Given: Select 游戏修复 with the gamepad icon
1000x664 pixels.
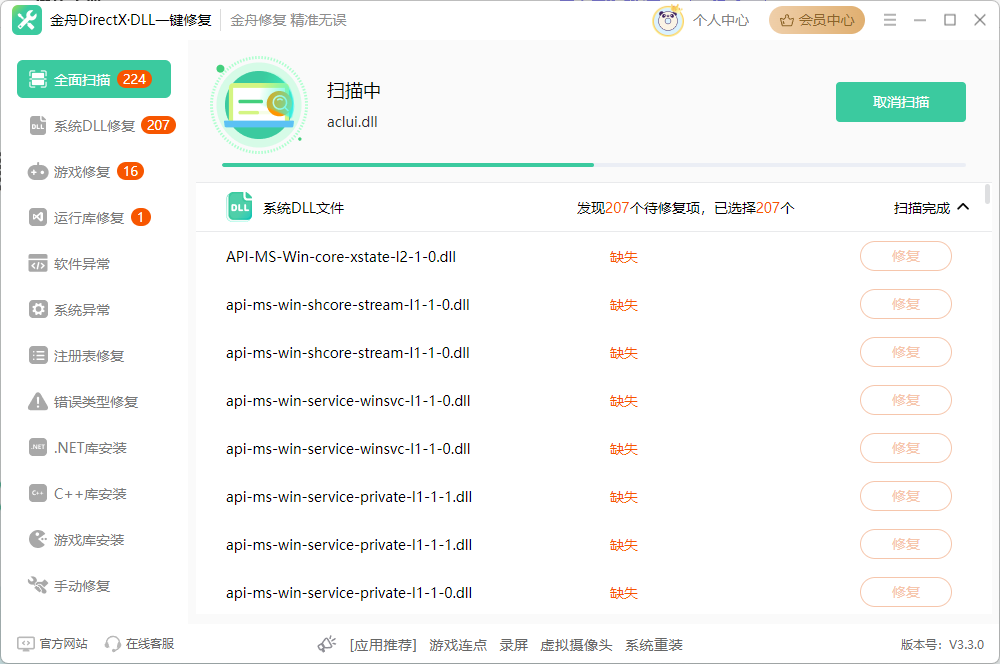Looking at the screenshot, I should tap(86, 172).
